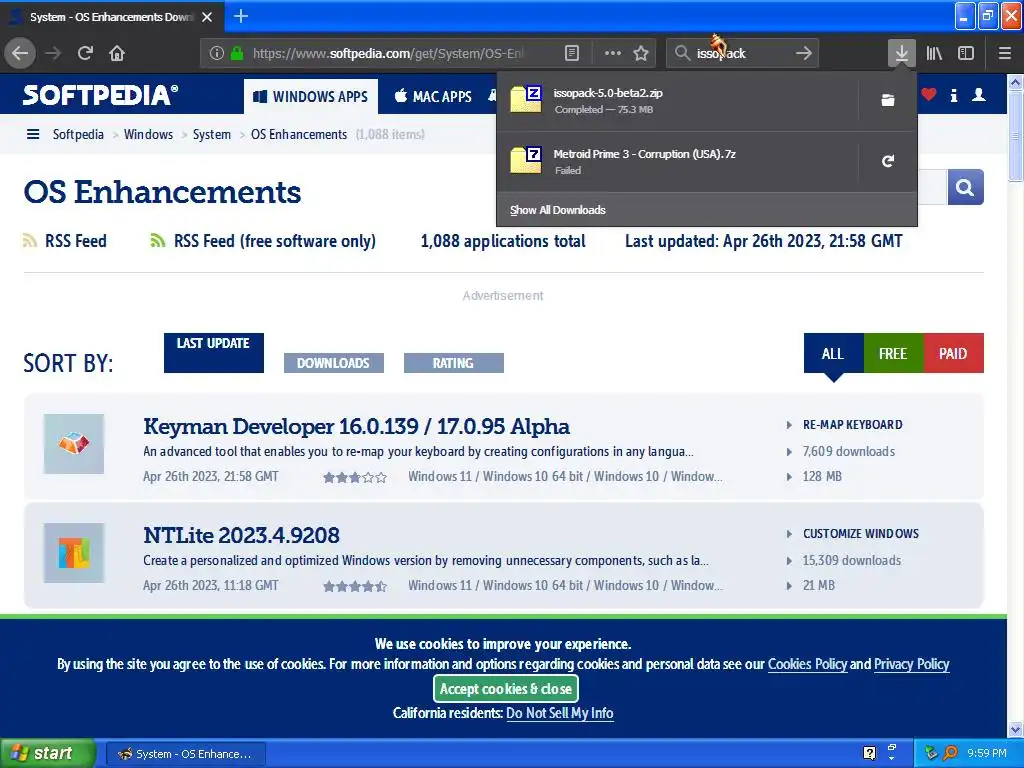Click Accept cookies & close button
1024x768 pixels.
505,688
